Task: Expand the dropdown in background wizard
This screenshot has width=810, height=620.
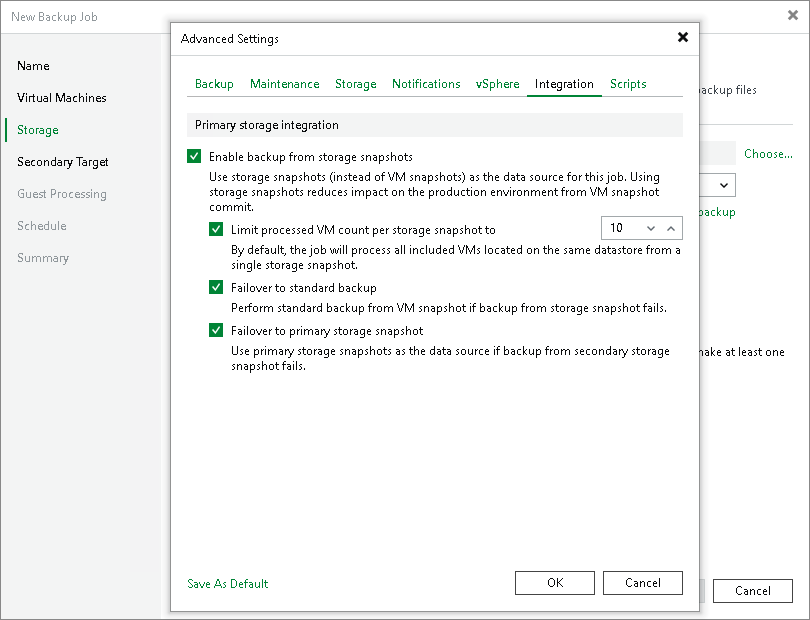Action: pos(724,185)
